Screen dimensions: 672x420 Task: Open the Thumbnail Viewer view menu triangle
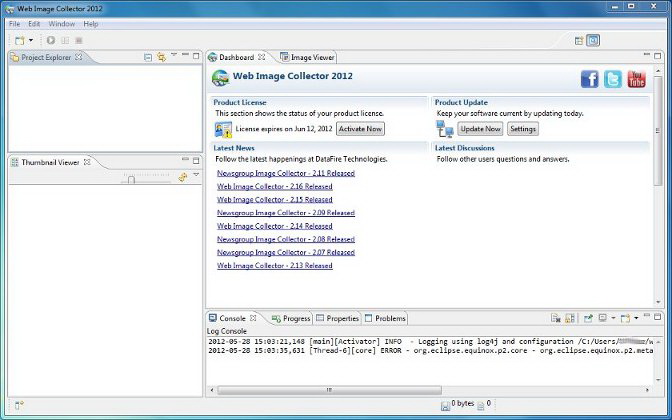click(x=196, y=175)
